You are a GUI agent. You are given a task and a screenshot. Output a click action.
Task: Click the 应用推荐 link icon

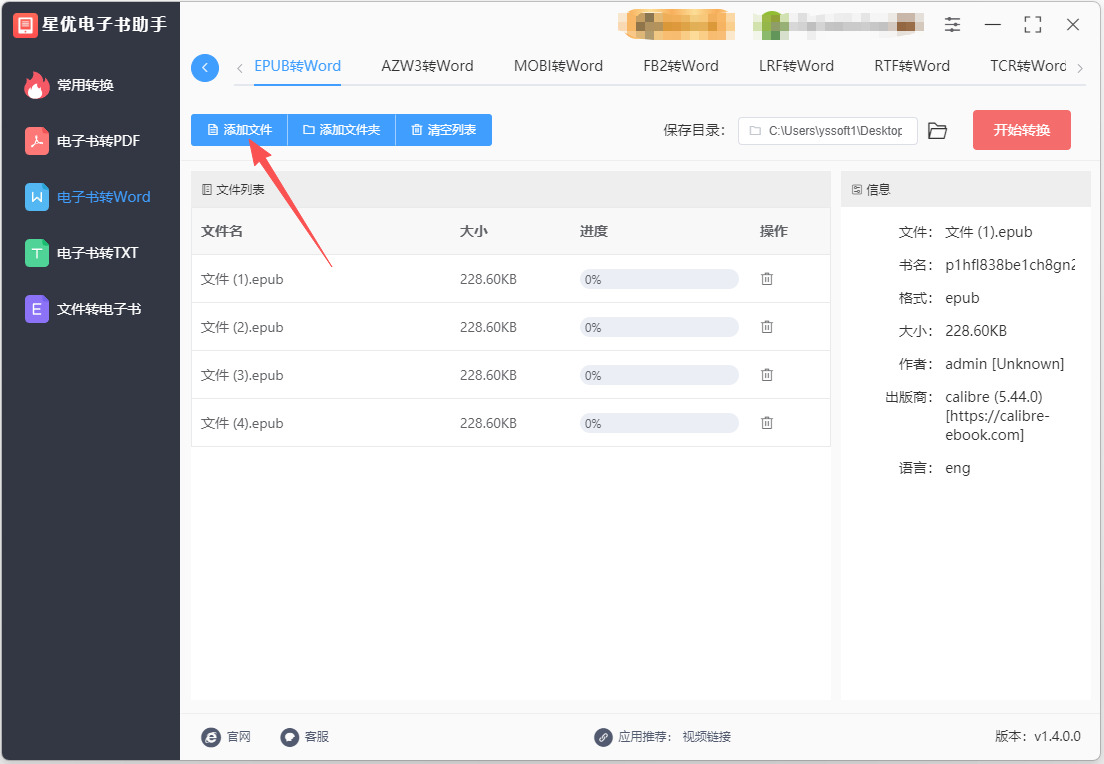603,737
